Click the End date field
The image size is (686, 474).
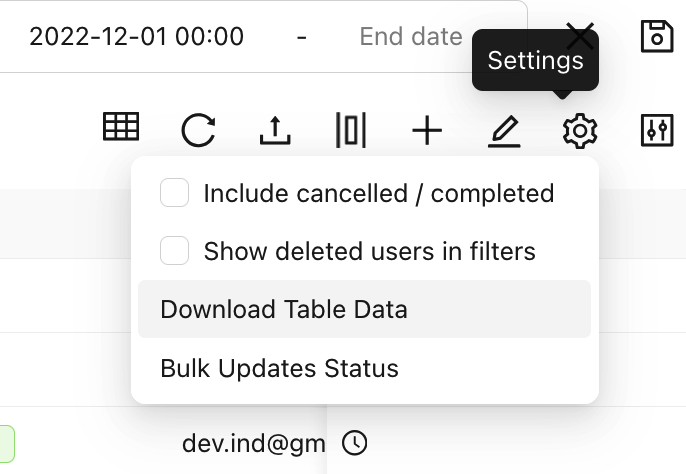pos(410,37)
